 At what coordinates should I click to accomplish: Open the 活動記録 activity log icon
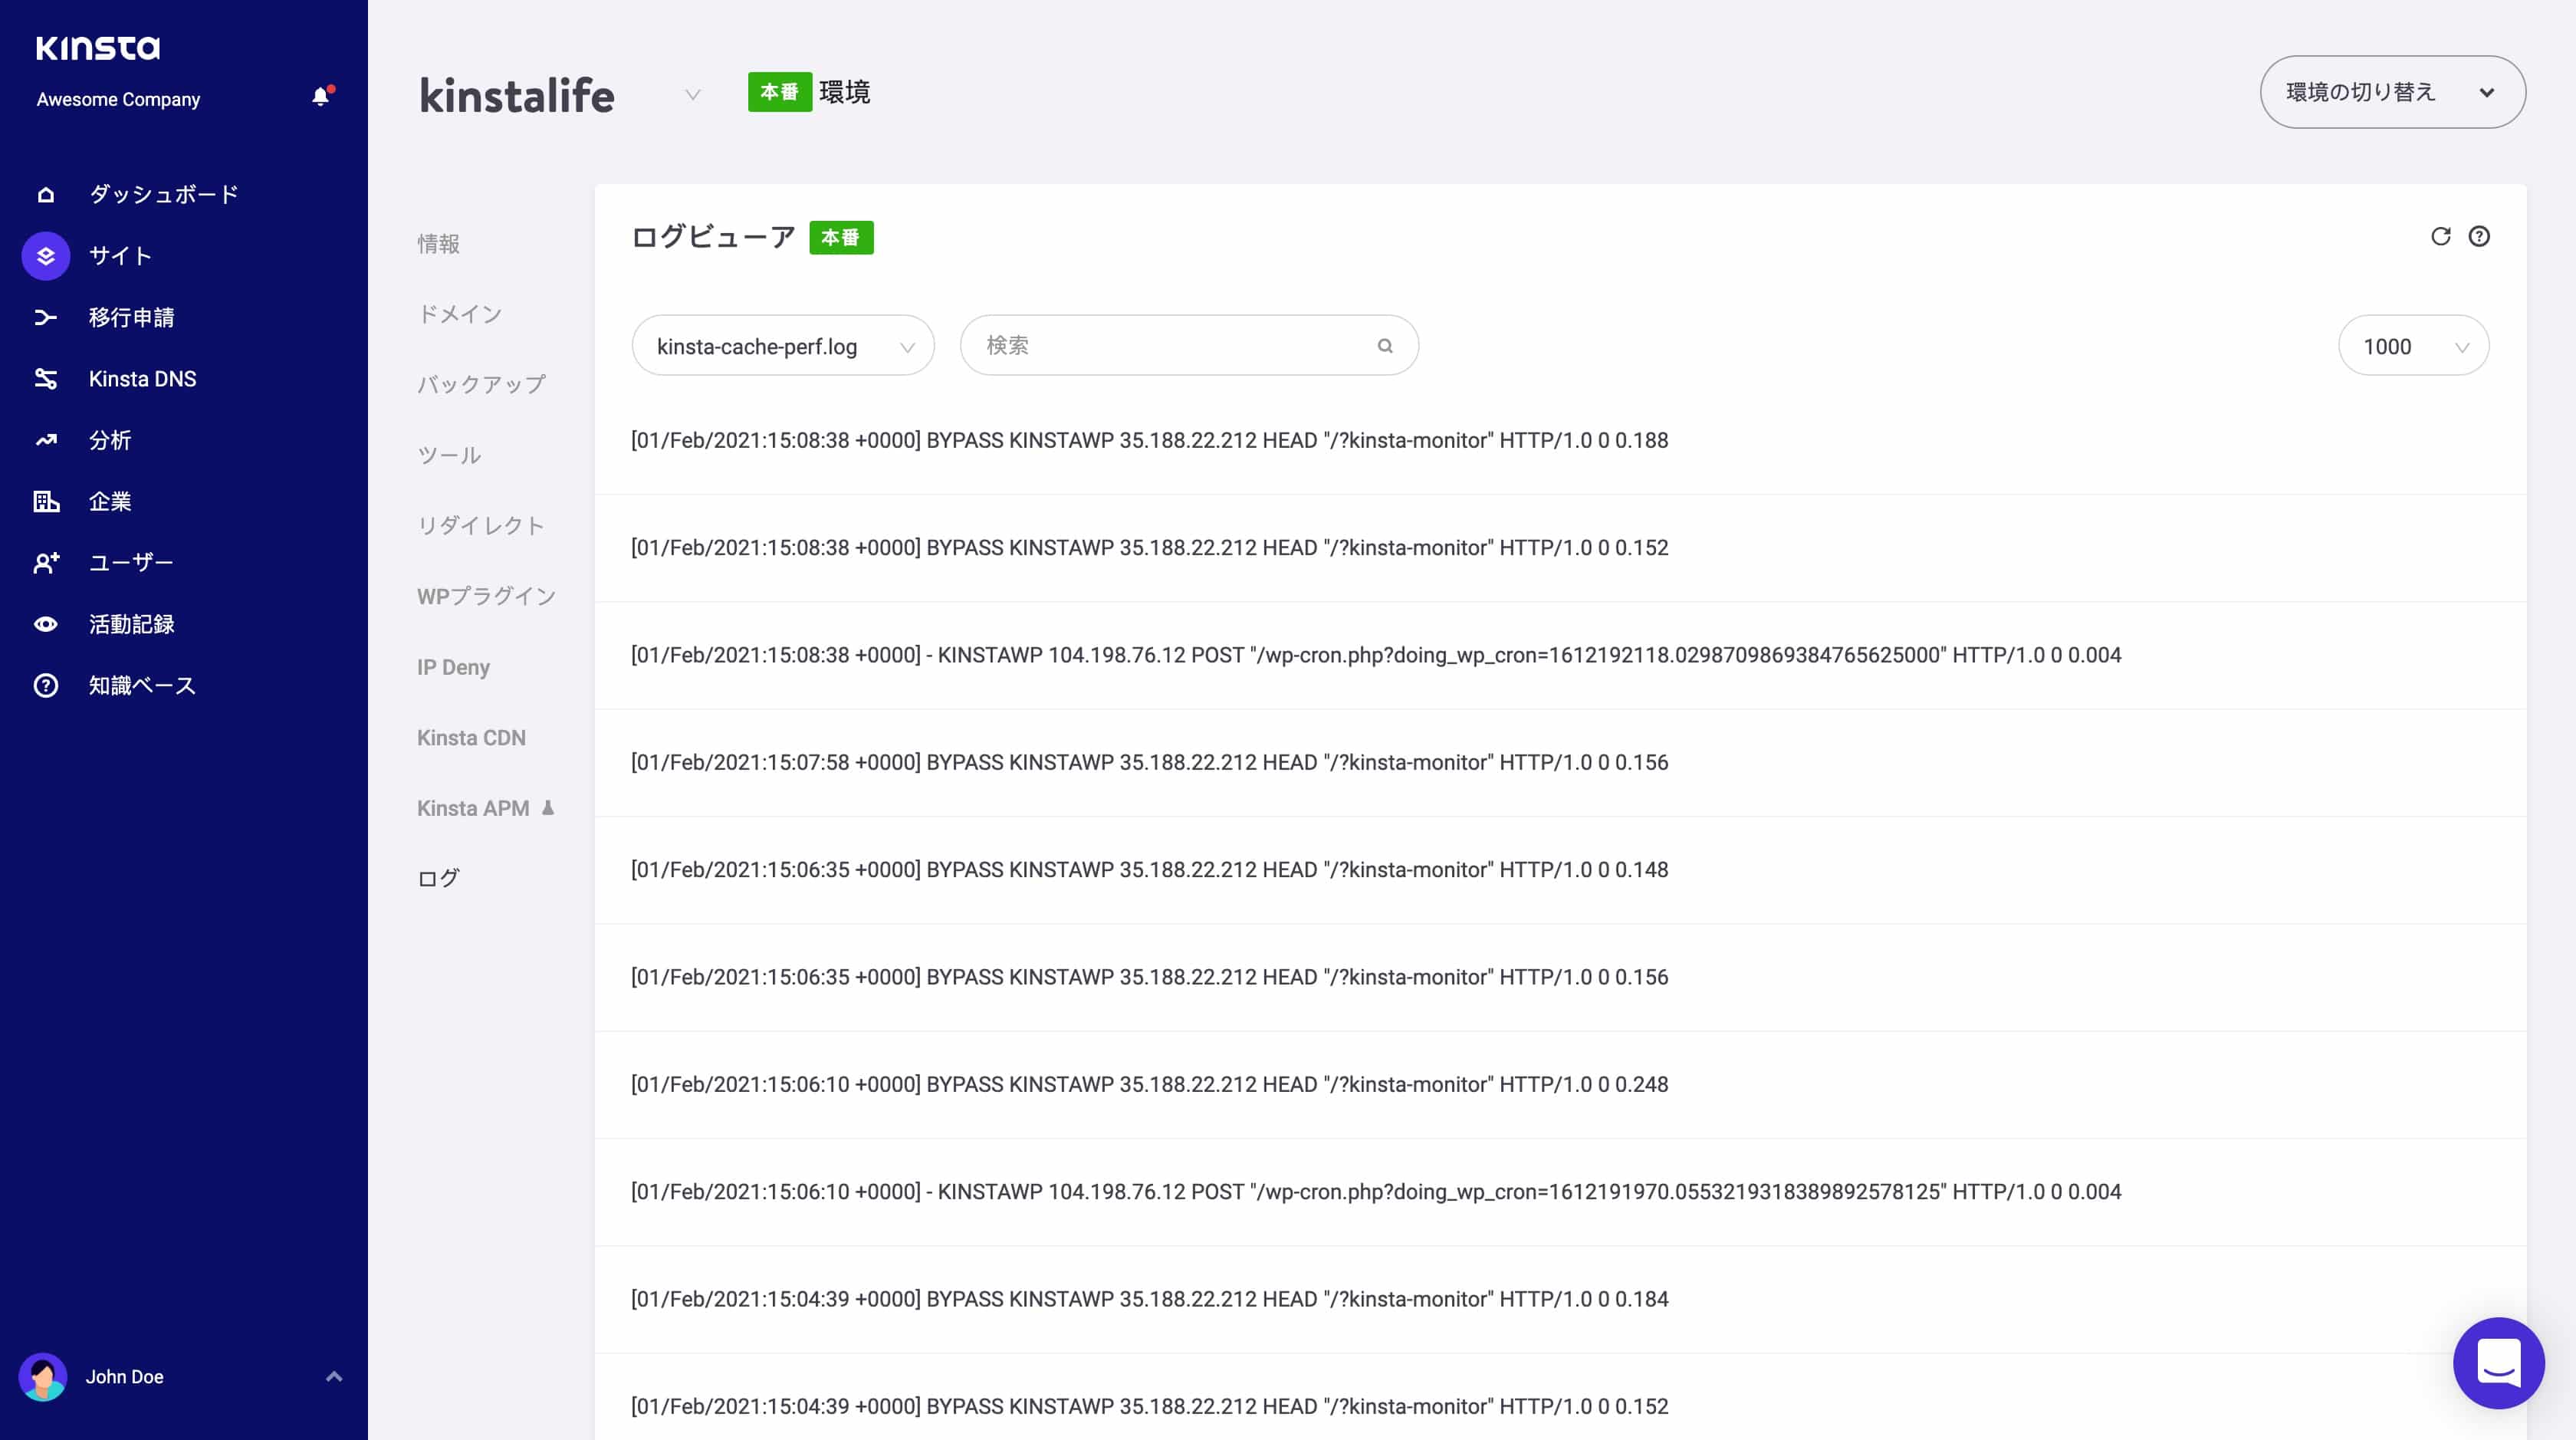click(46, 624)
